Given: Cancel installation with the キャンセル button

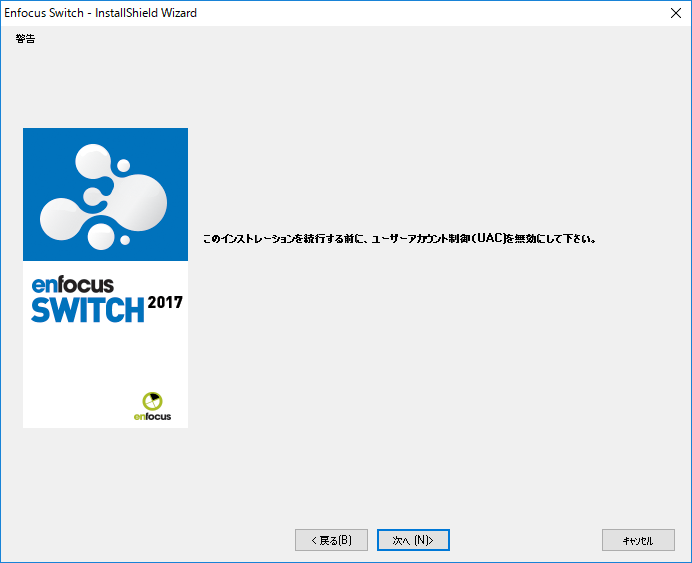Looking at the screenshot, I should click(638, 540).
